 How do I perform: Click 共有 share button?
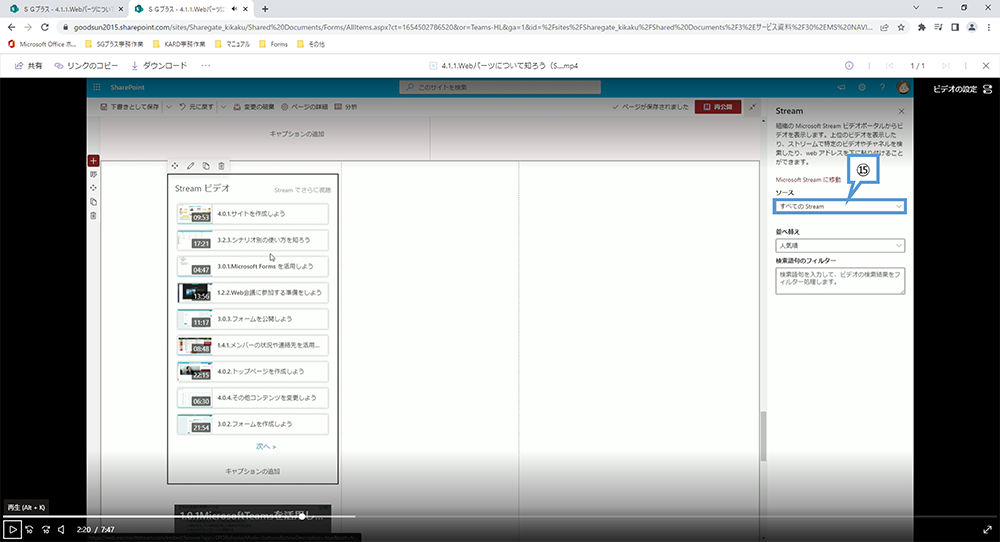(29, 66)
